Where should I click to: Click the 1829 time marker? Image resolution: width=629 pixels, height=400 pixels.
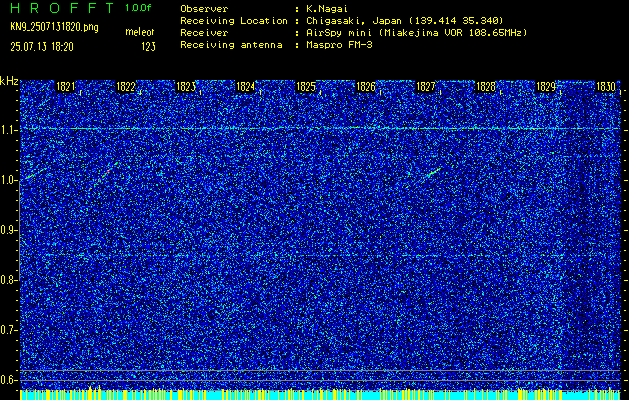(546, 87)
